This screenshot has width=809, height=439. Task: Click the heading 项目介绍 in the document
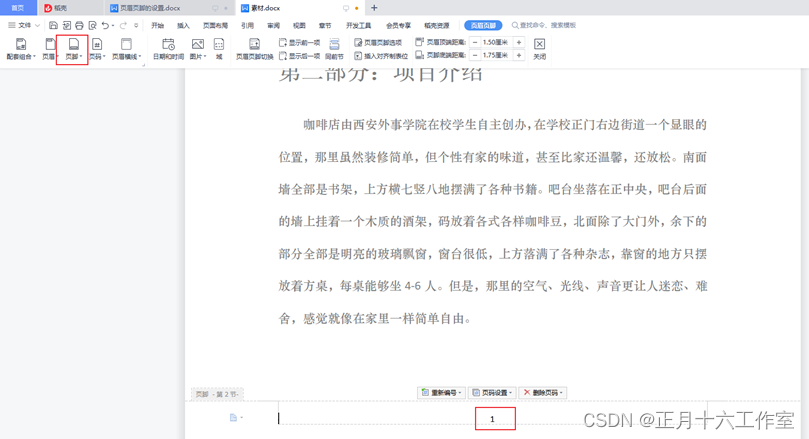pyautogui.click(x=438, y=75)
